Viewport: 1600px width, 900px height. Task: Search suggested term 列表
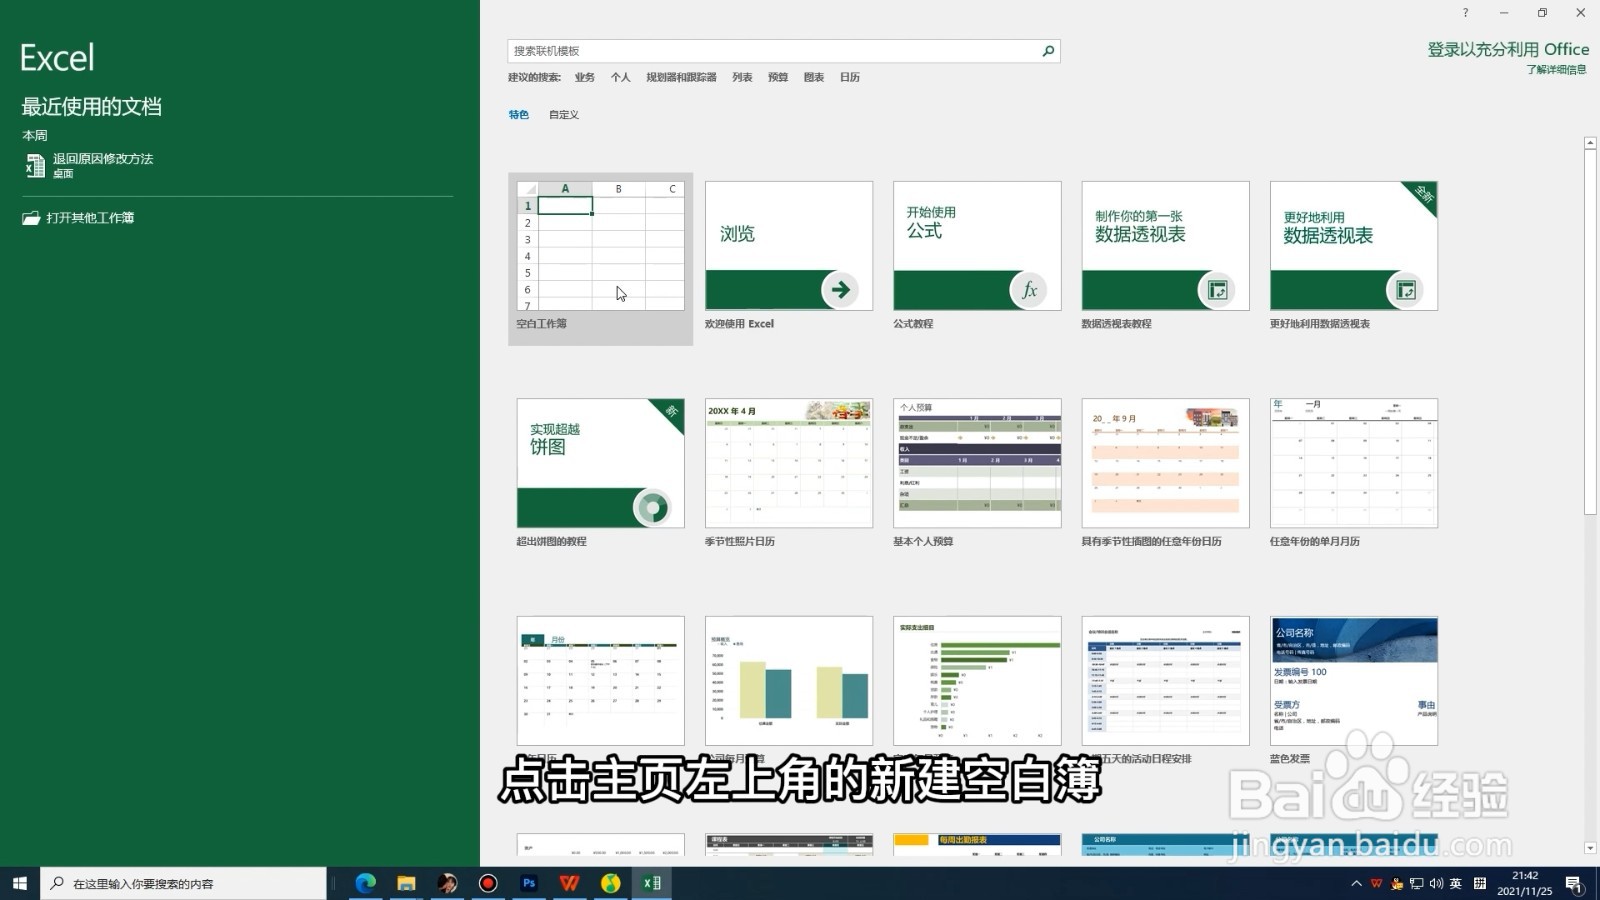[x=742, y=77]
